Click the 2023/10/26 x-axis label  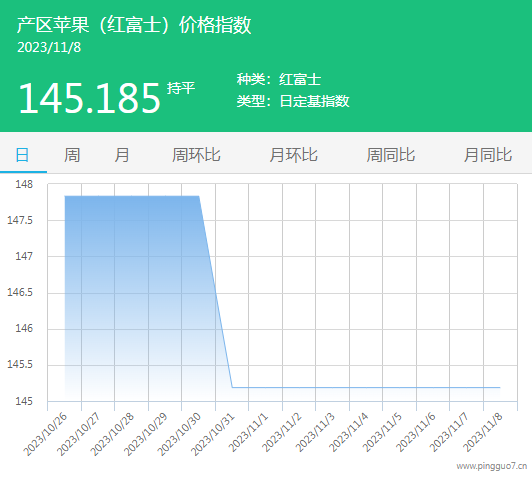[45, 434]
